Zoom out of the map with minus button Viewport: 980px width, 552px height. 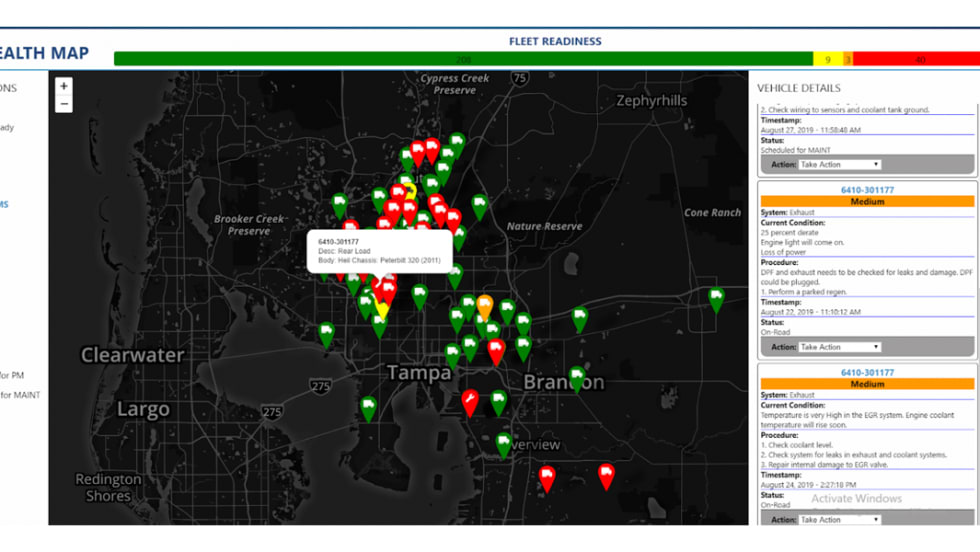pos(64,105)
